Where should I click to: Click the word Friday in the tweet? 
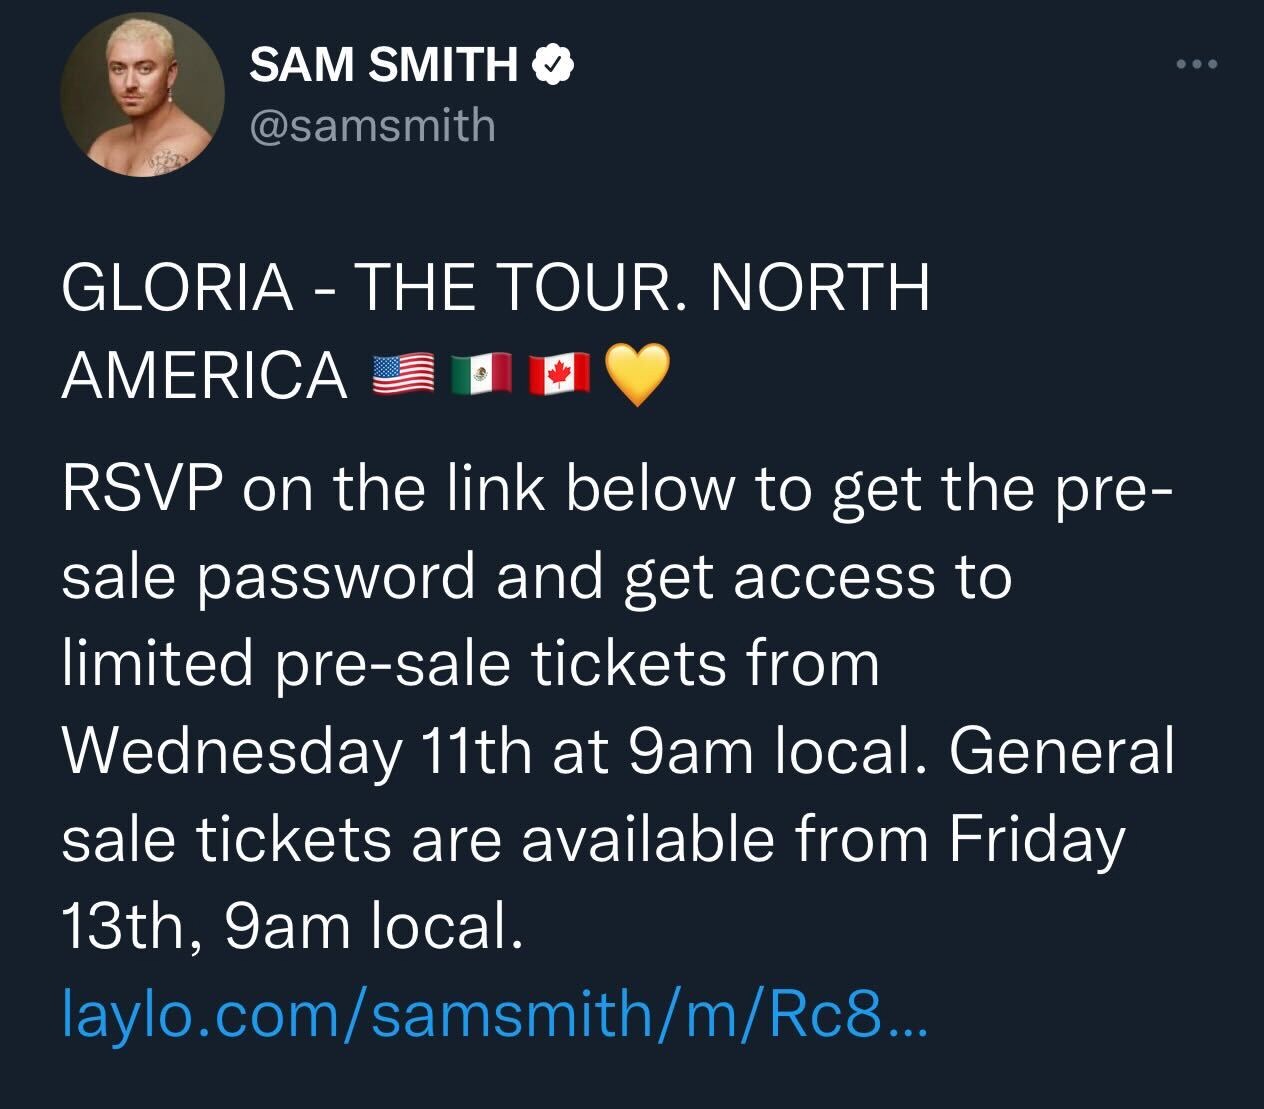pos(1036,840)
